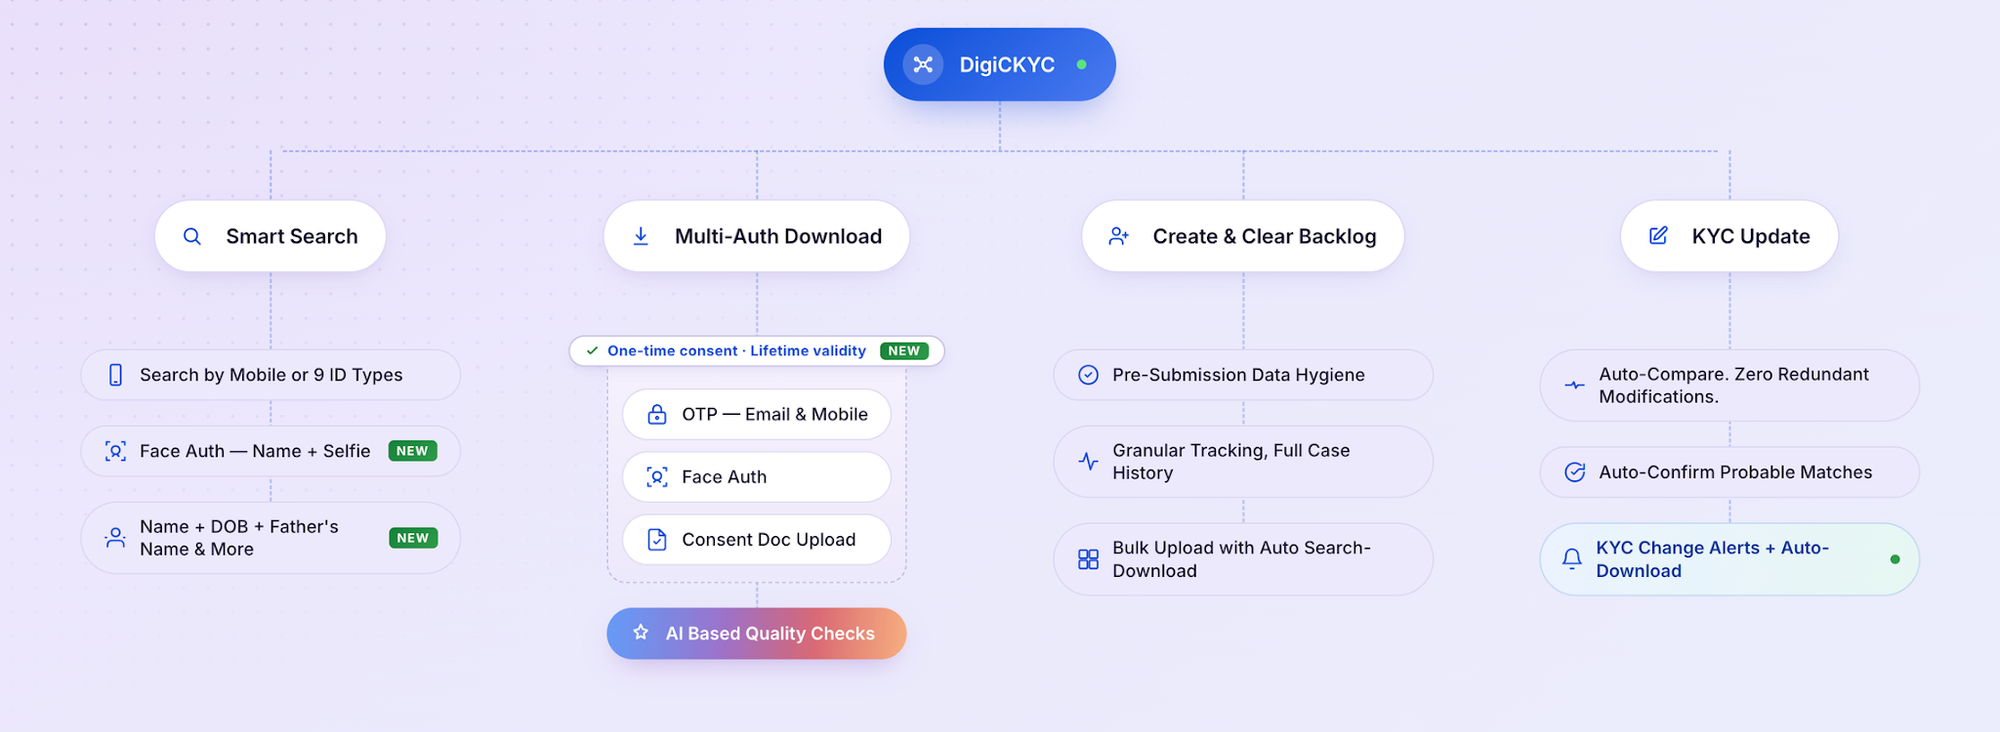2000x732 pixels.
Task: Click the KYC Update edit pencil icon
Action: coord(1658,236)
